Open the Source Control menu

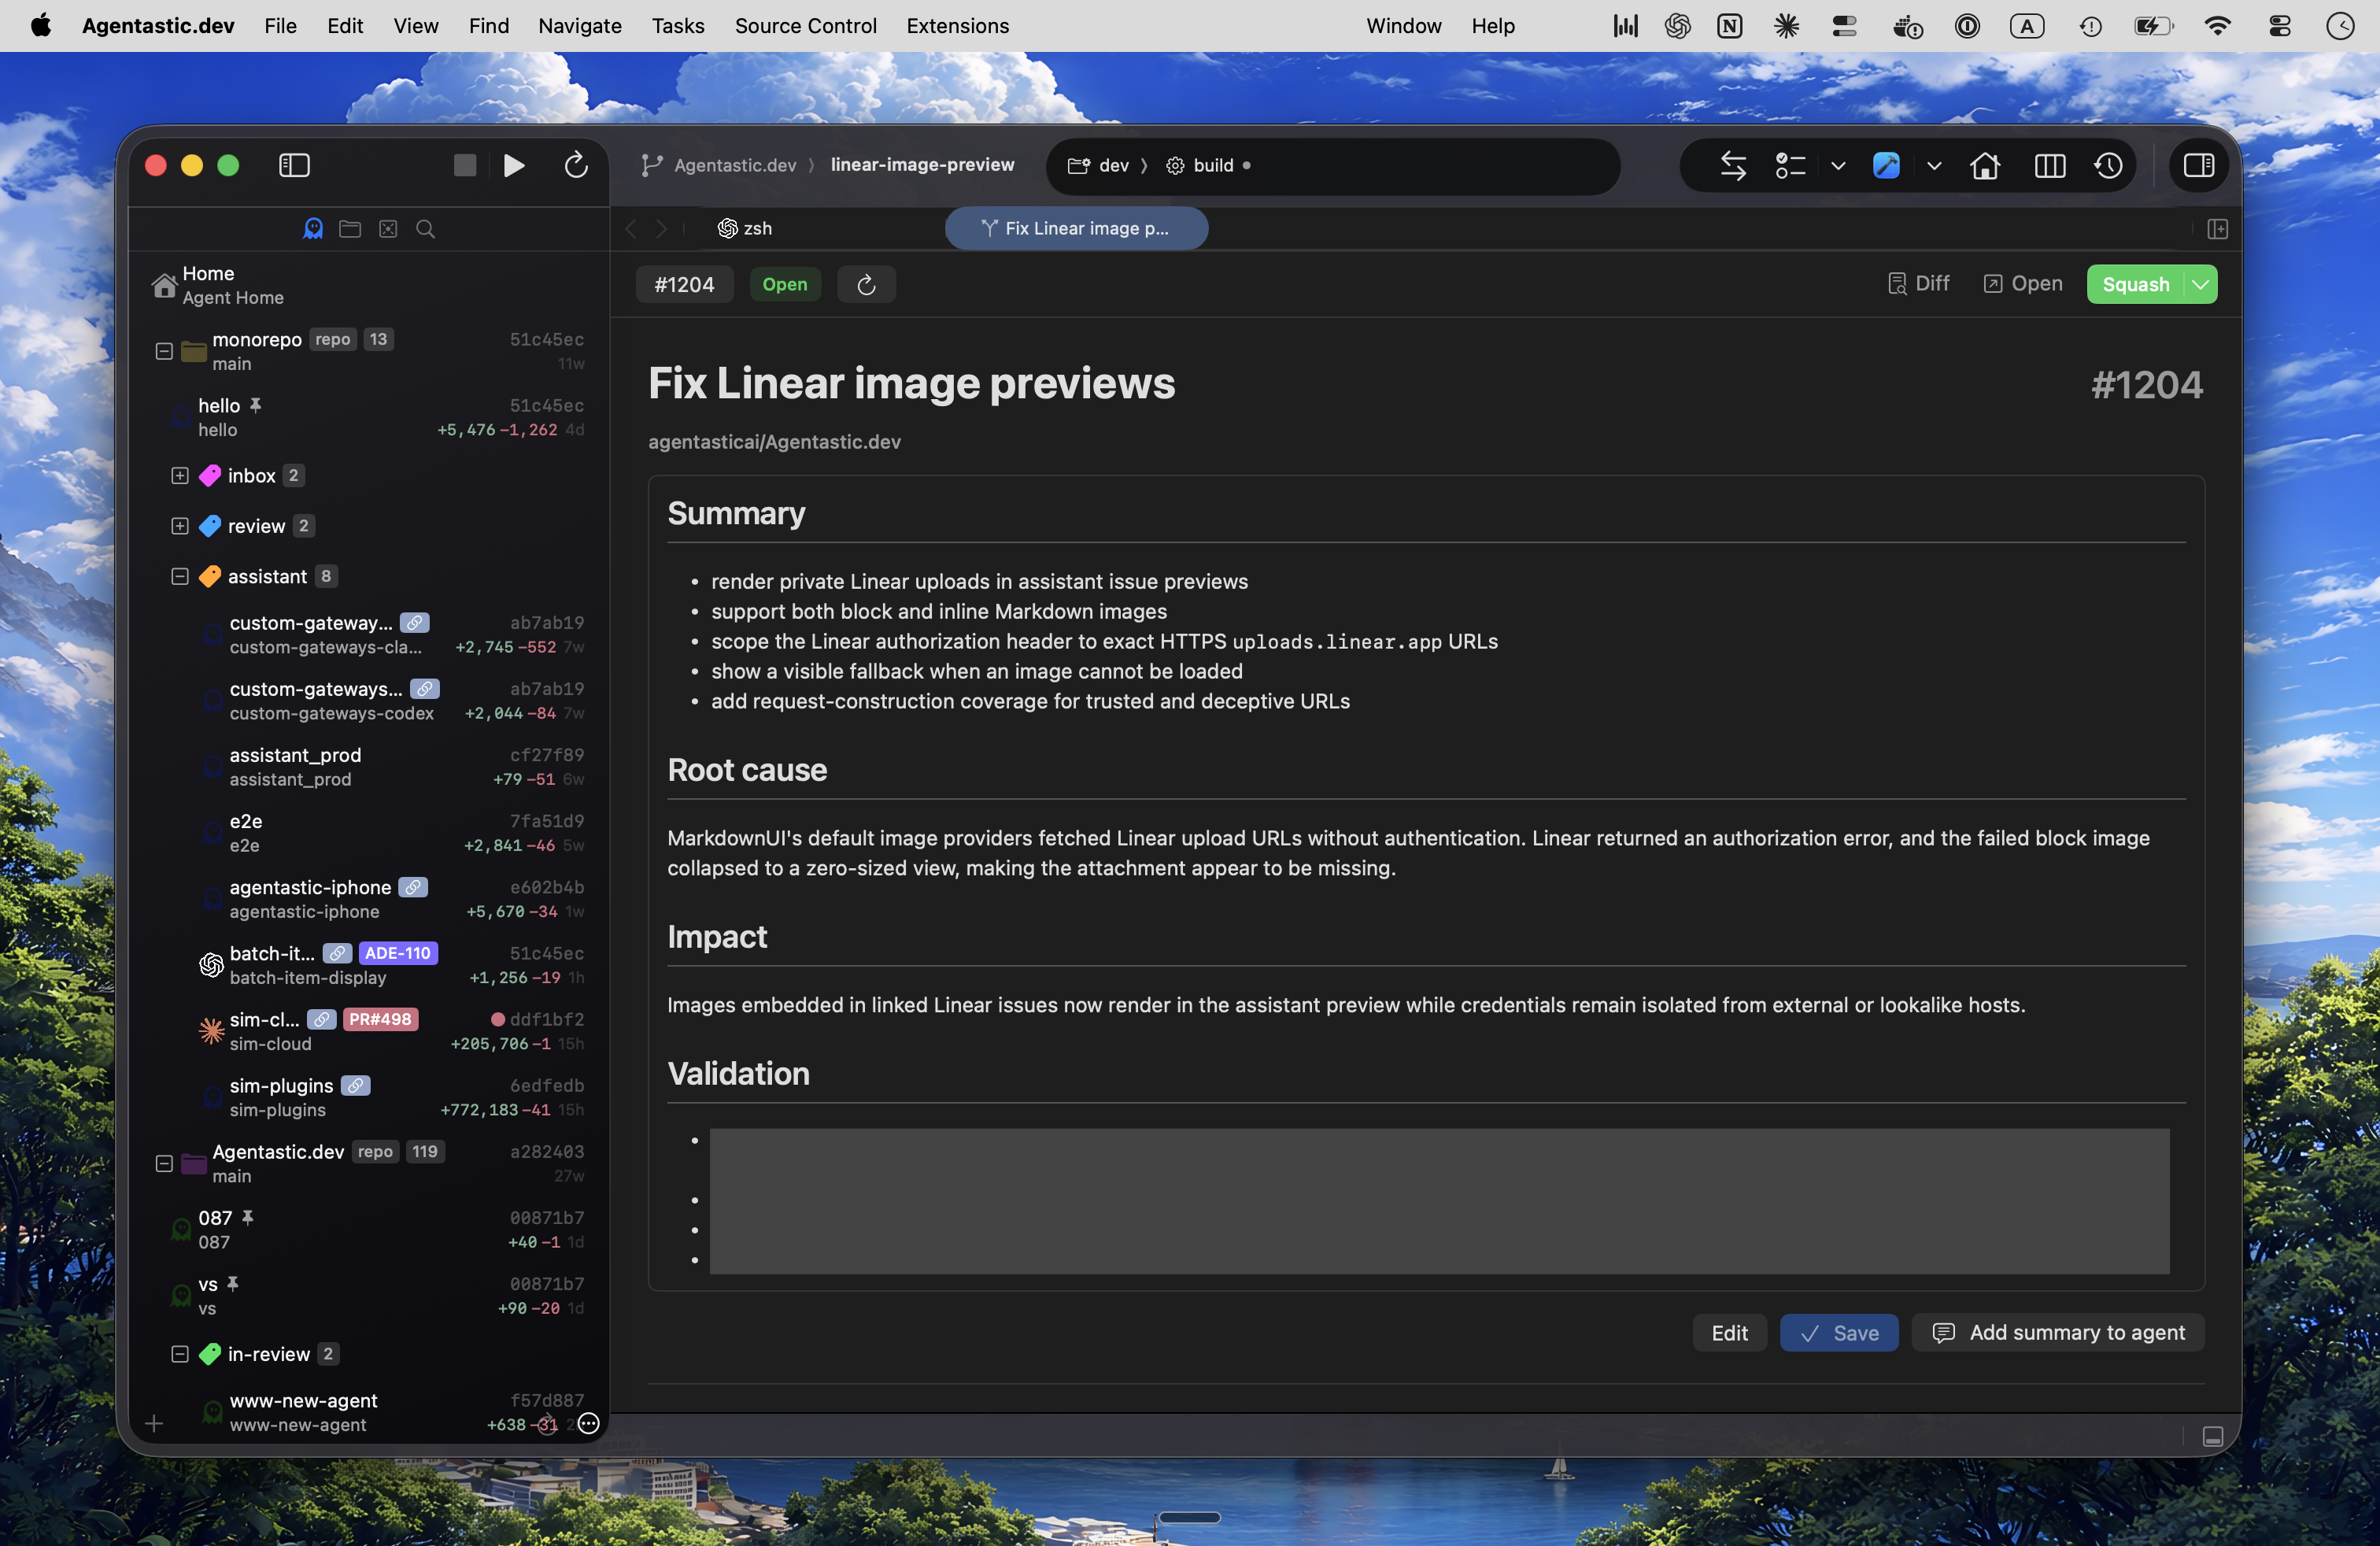(806, 26)
